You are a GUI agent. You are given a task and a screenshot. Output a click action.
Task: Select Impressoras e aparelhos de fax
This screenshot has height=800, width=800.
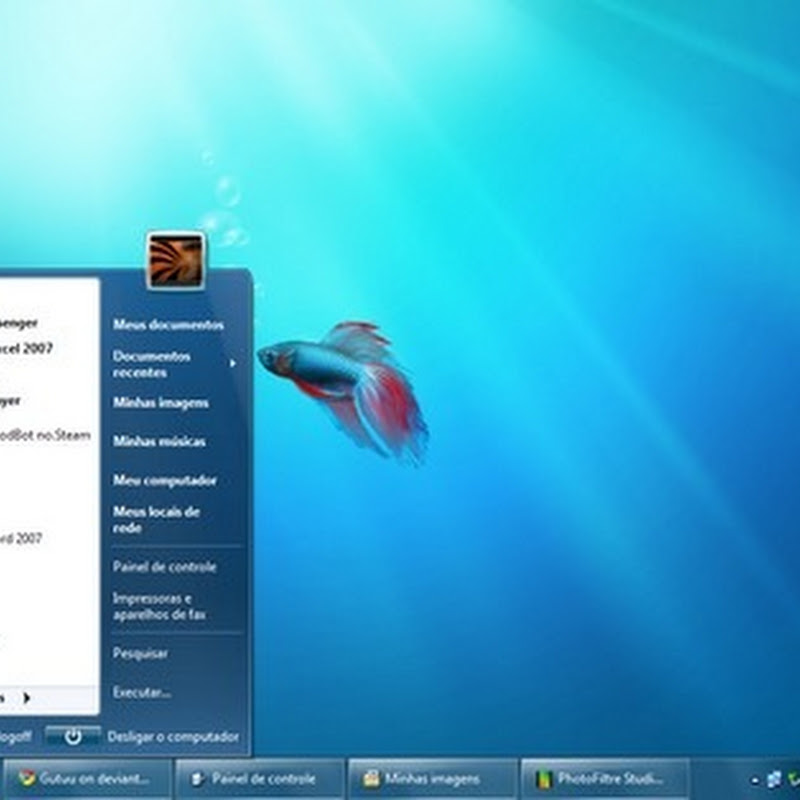coord(159,606)
